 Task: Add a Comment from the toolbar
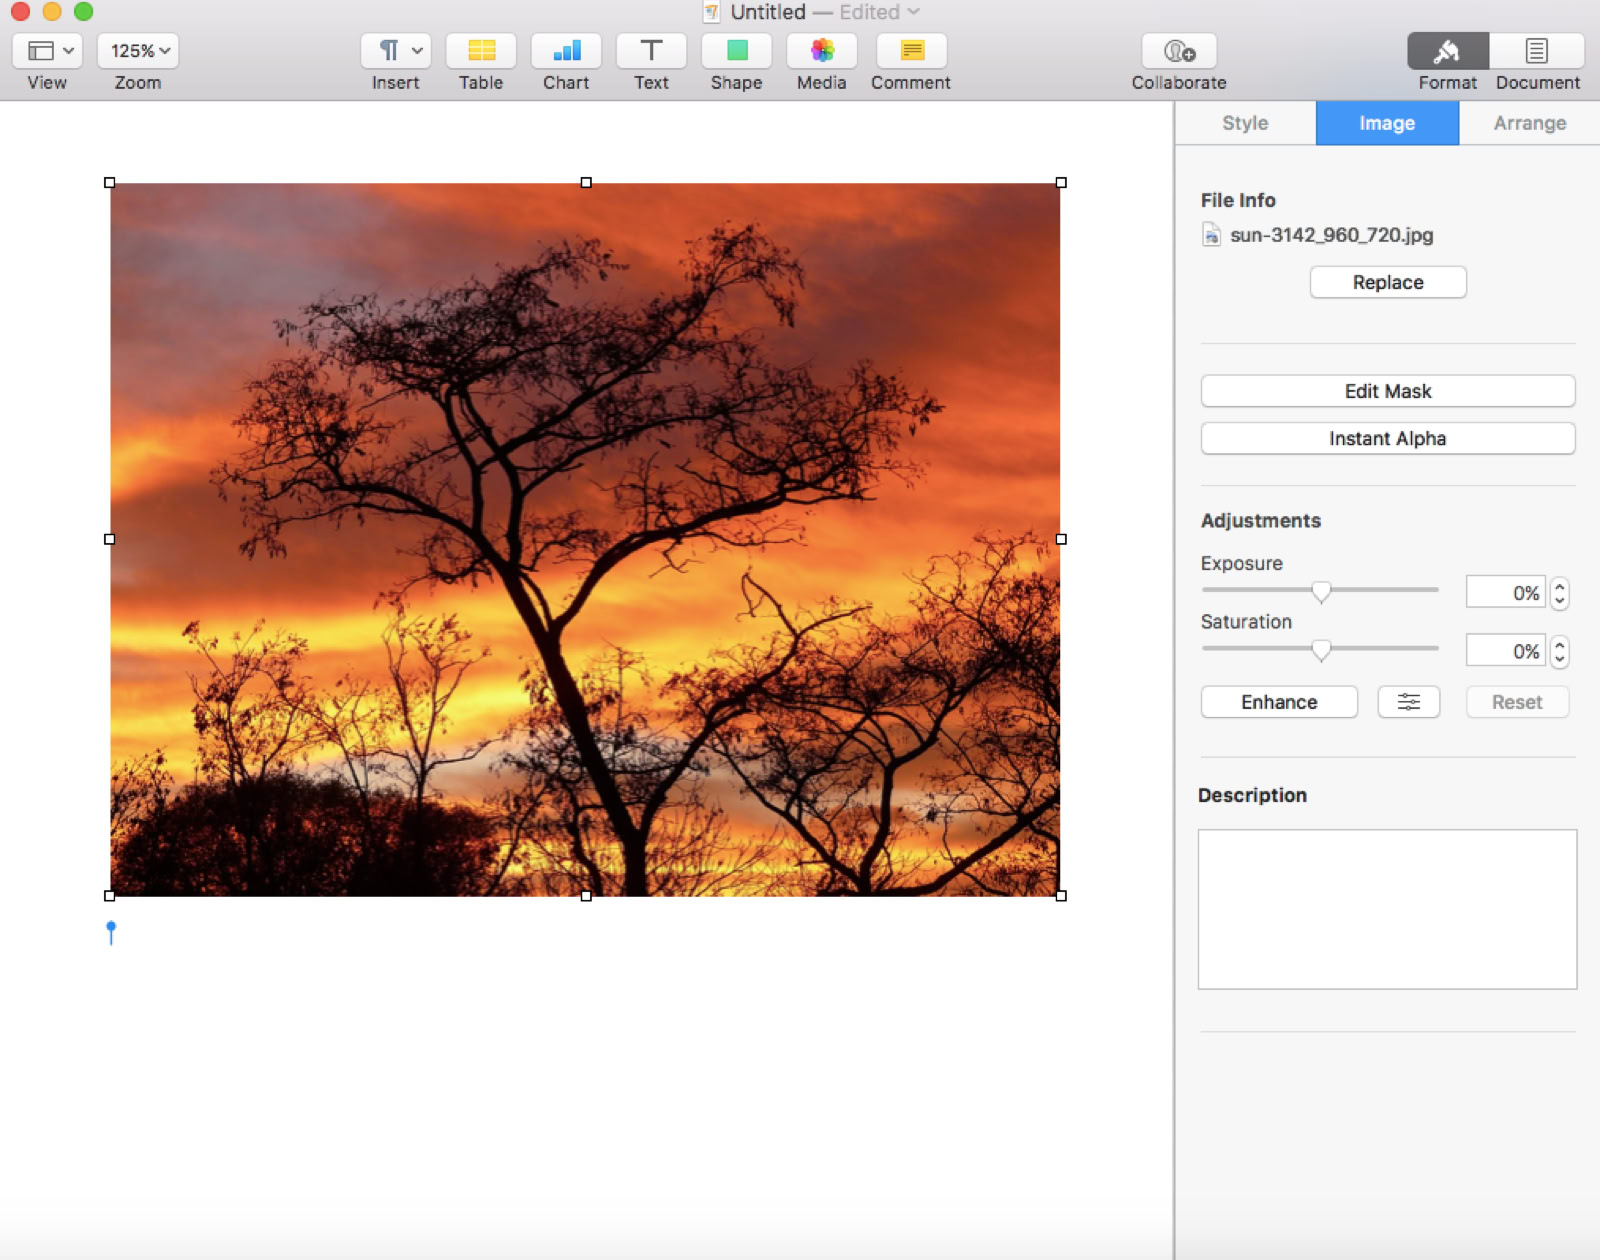click(911, 51)
